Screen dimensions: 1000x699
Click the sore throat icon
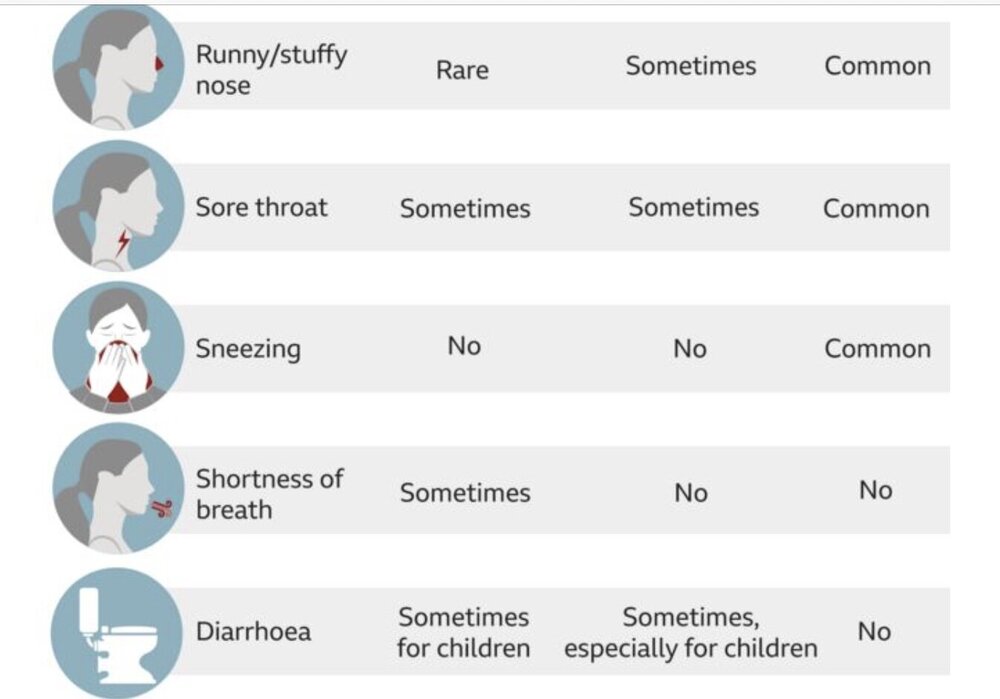click(118, 206)
